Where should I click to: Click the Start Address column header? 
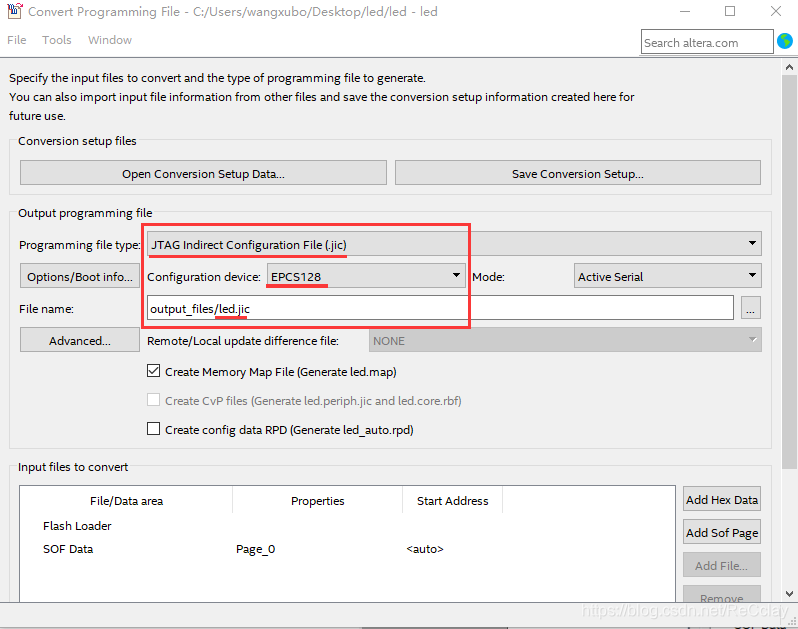pos(452,500)
